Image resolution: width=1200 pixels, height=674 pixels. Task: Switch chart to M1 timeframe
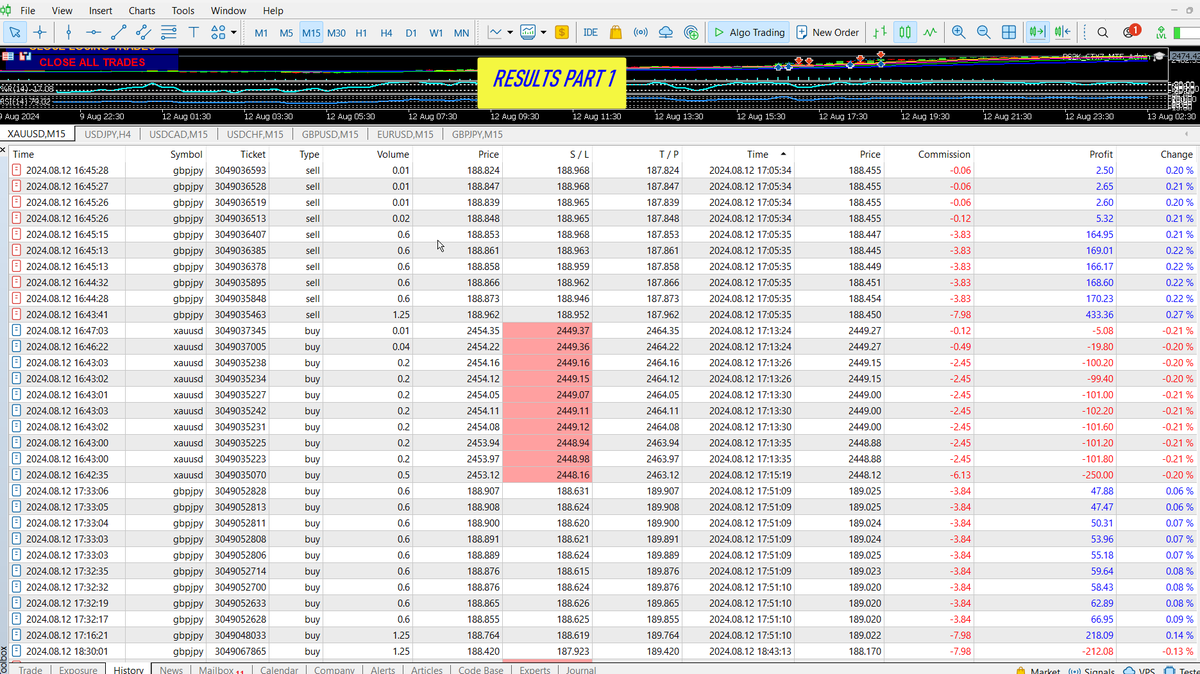261,33
